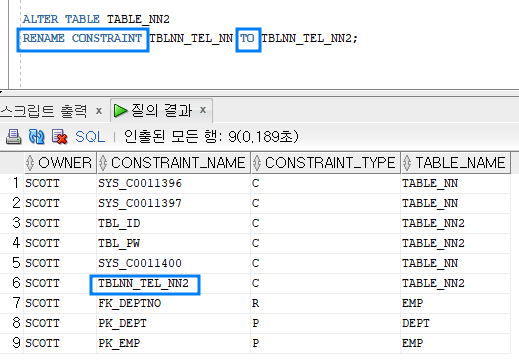Close the 스크립트 출력 tab
The height and width of the screenshot is (364, 519).
pyautogui.click(x=99, y=111)
